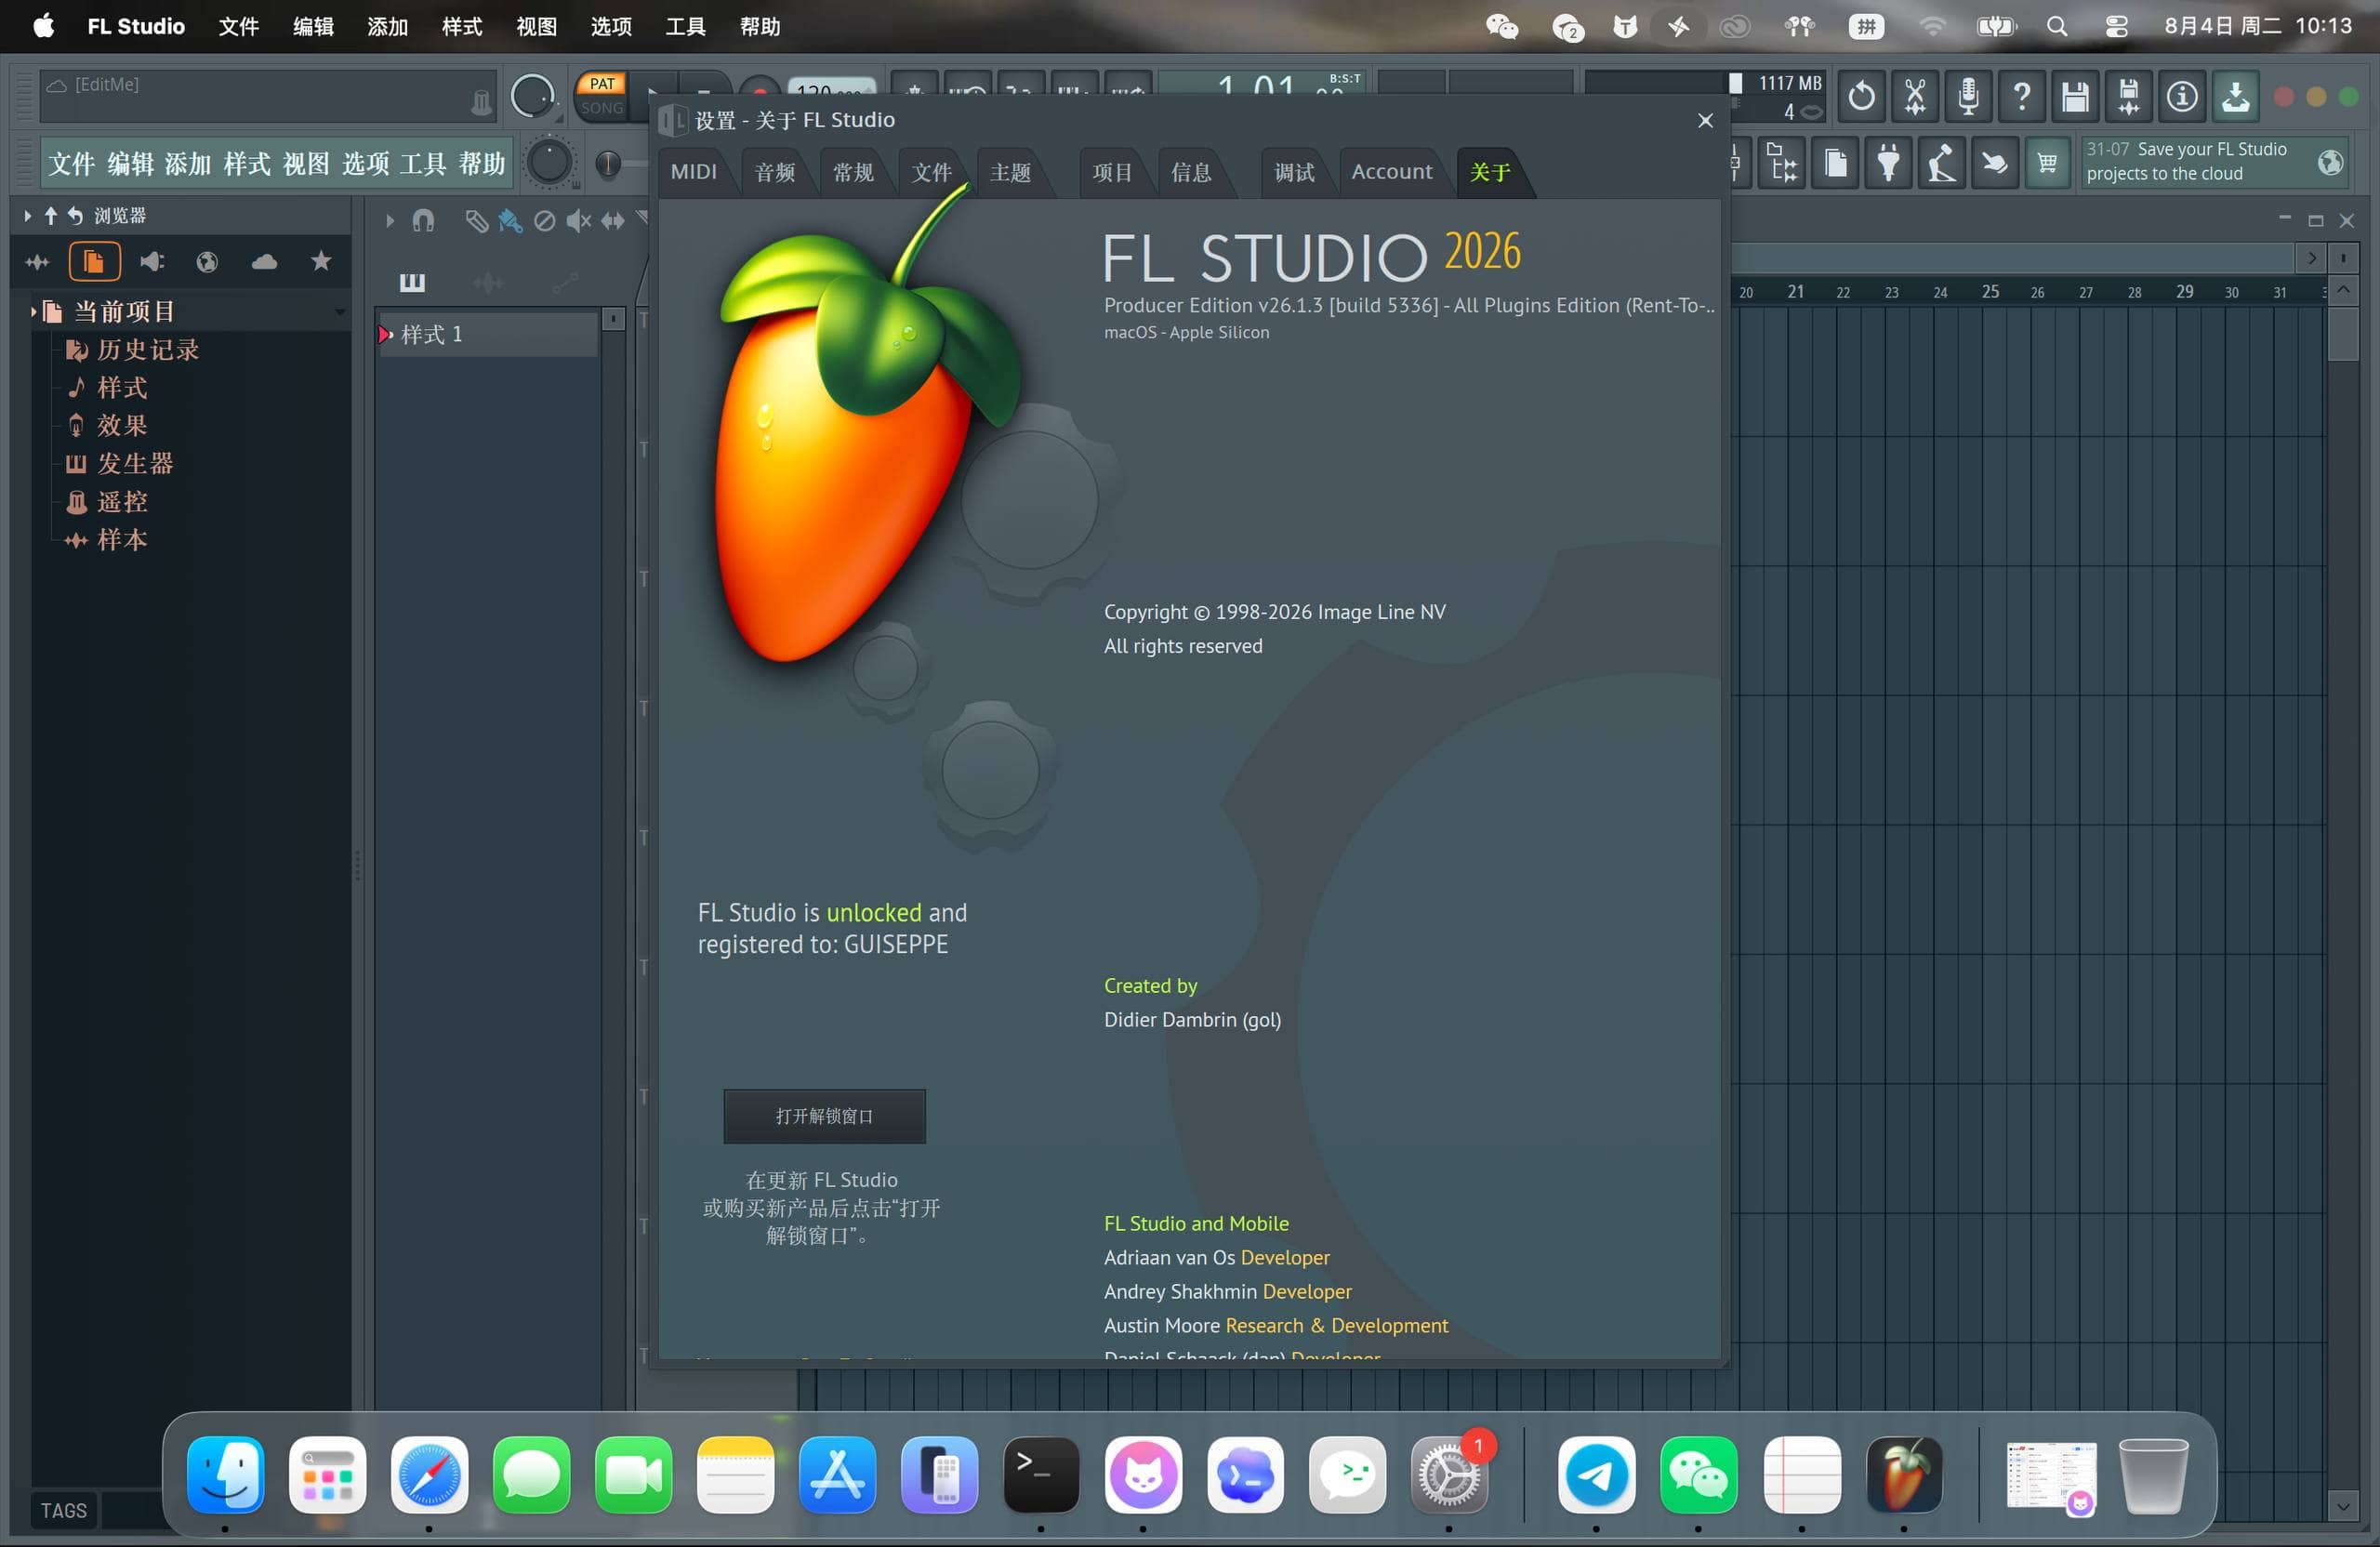Open project info circle icon
Viewport: 2380px width, 1547px height.
point(2182,97)
